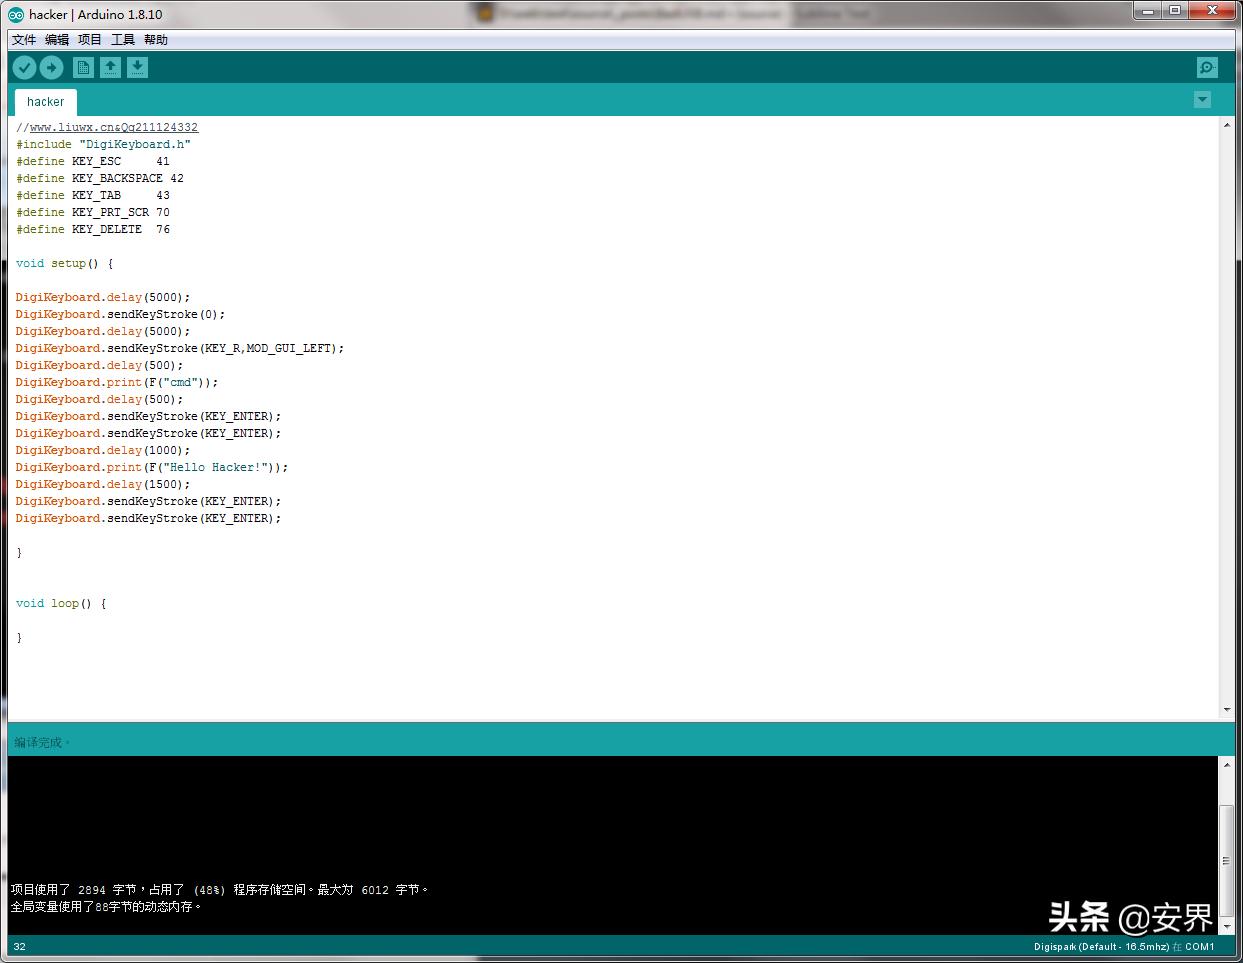This screenshot has width=1243, height=963.
Task: Click the #define KEY_ESC 41 line
Action: tap(93, 161)
